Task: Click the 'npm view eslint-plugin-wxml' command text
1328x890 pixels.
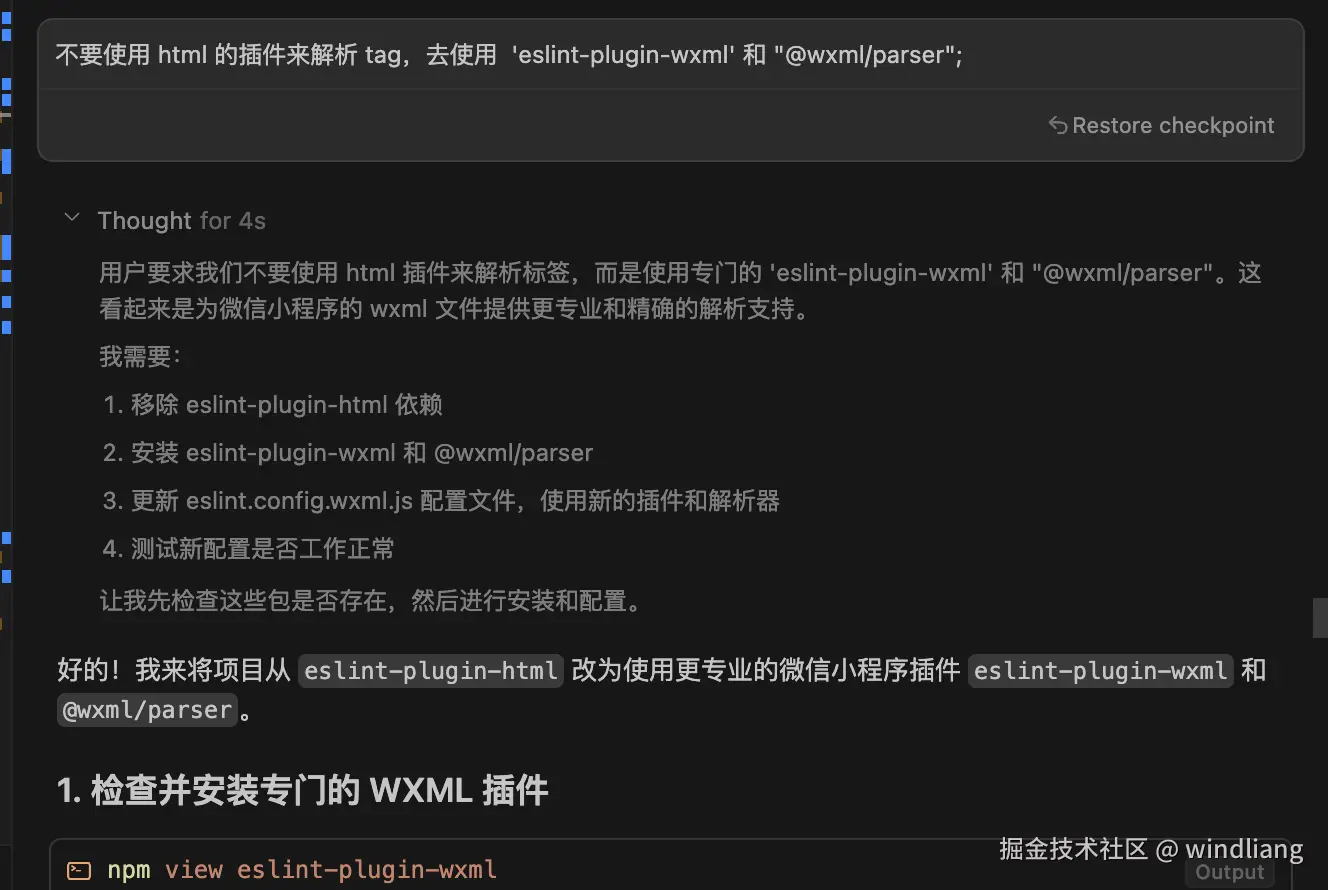Action: 302,870
